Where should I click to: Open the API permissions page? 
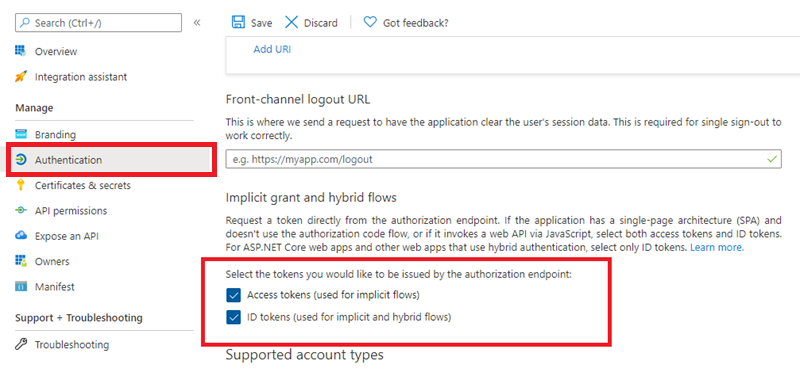click(x=71, y=210)
